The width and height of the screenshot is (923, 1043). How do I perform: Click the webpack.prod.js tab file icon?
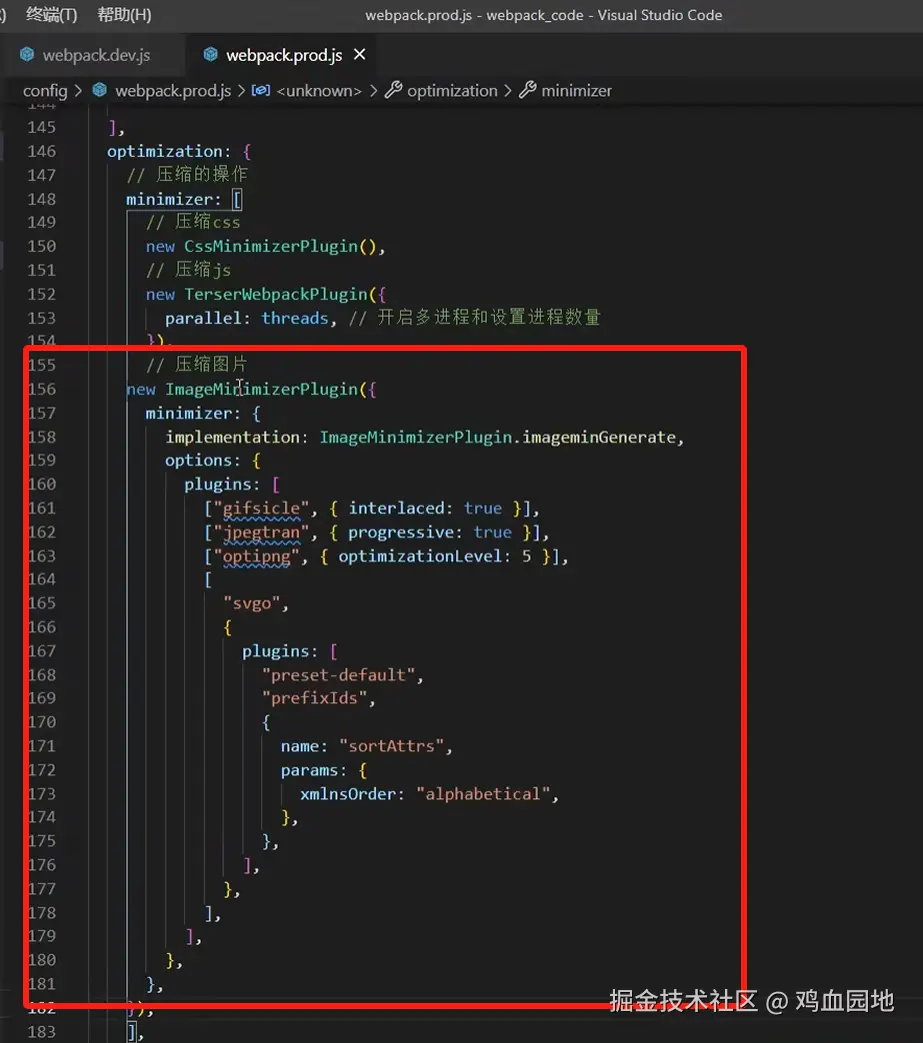pos(210,55)
